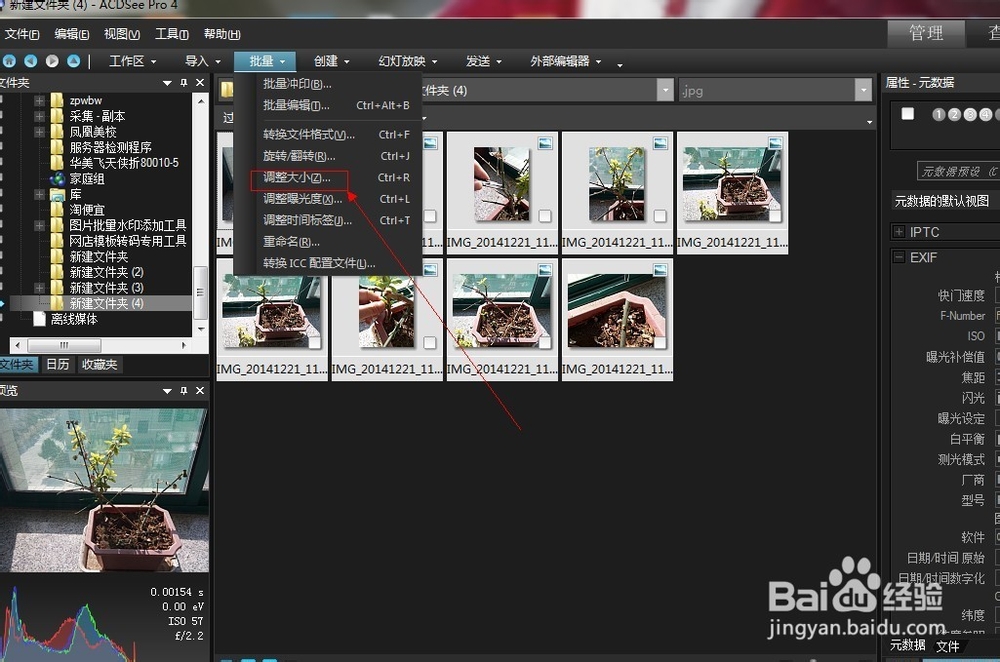Set rating 1 in the properties panel

click(x=939, y=114)
